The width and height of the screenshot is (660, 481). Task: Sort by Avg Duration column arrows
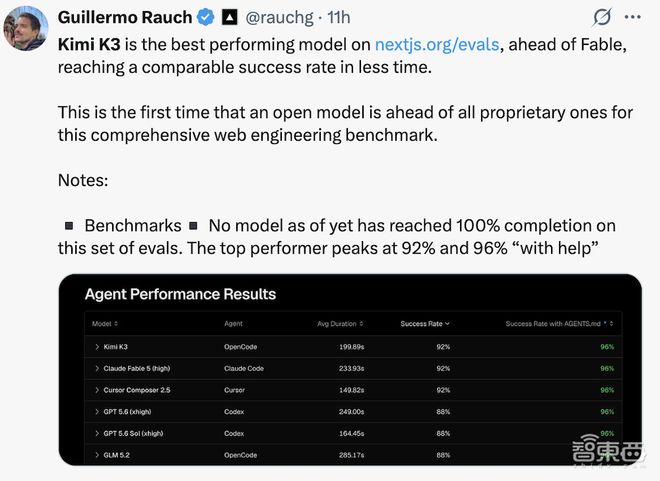coord(361,324)
